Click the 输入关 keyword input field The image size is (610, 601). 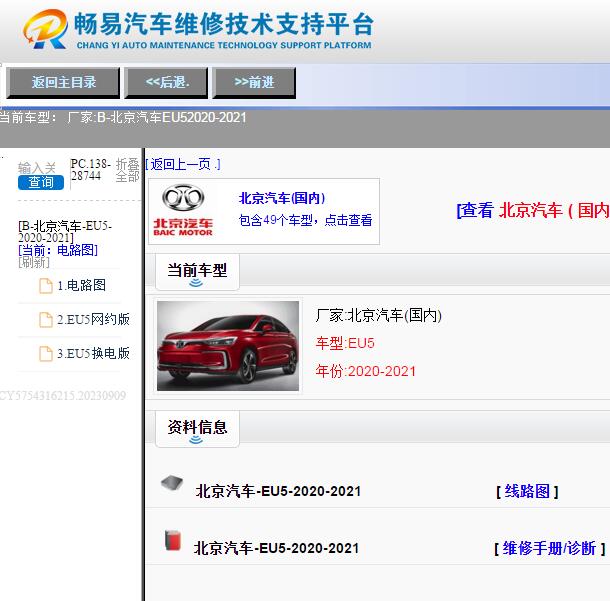point(37,168)
